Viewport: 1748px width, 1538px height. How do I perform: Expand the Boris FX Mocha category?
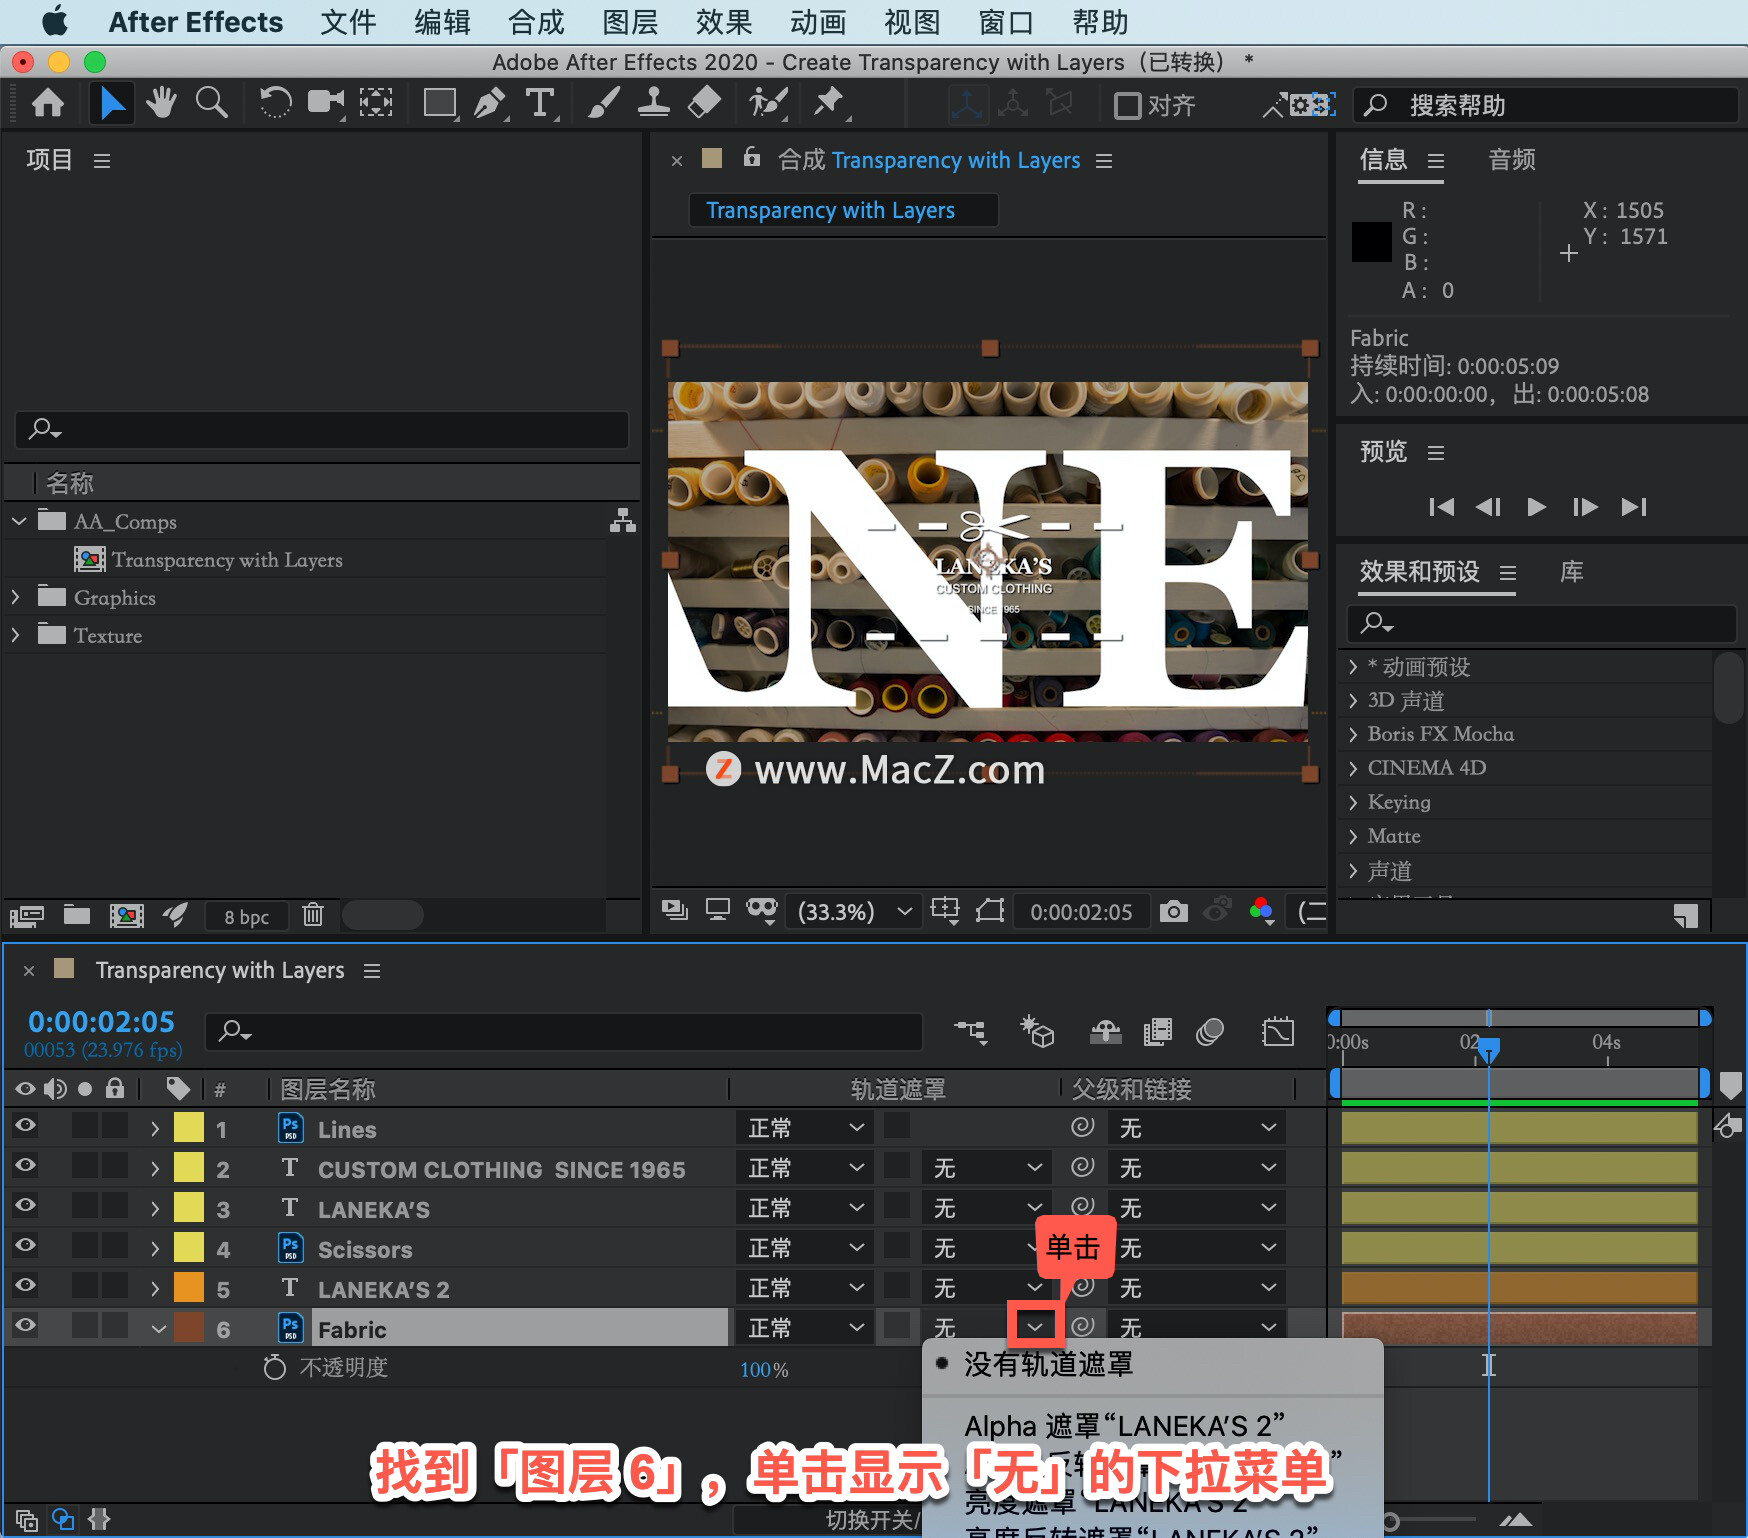click(1353, 735)
